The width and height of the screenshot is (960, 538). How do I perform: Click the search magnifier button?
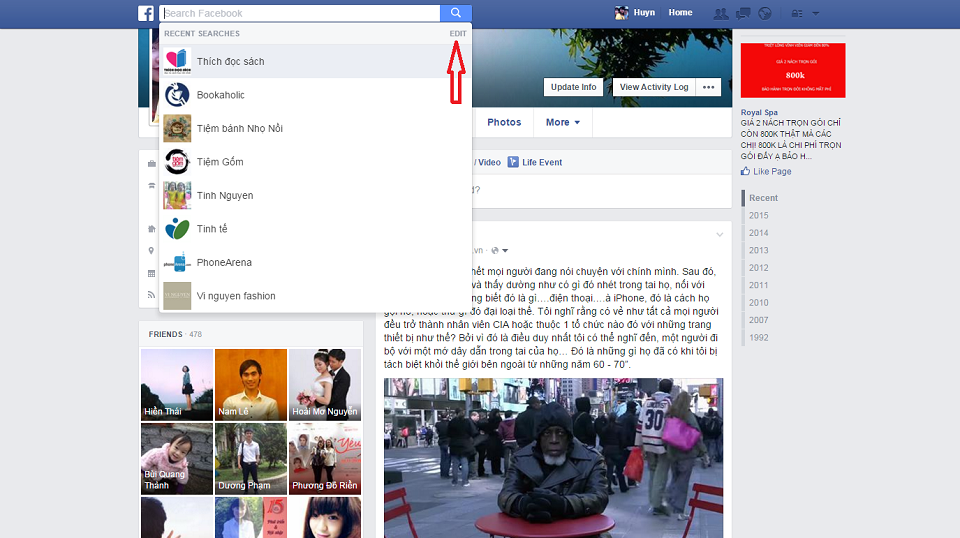pyautogui.click(x=456, y=13)
